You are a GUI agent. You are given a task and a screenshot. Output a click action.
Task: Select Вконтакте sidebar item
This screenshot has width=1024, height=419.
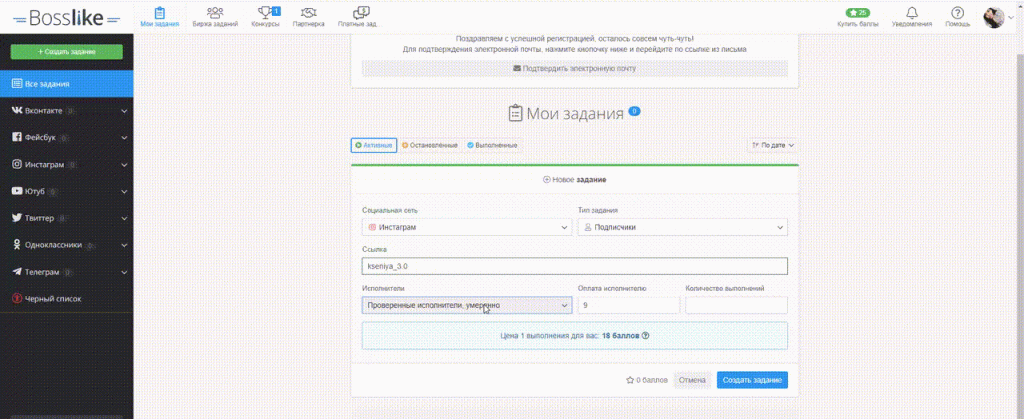tap(67, 111)
